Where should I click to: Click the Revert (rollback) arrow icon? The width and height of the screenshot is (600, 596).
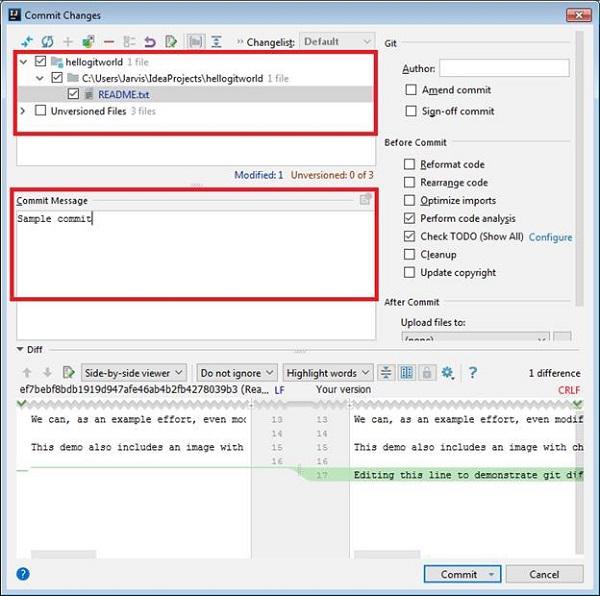click(150, 42)
